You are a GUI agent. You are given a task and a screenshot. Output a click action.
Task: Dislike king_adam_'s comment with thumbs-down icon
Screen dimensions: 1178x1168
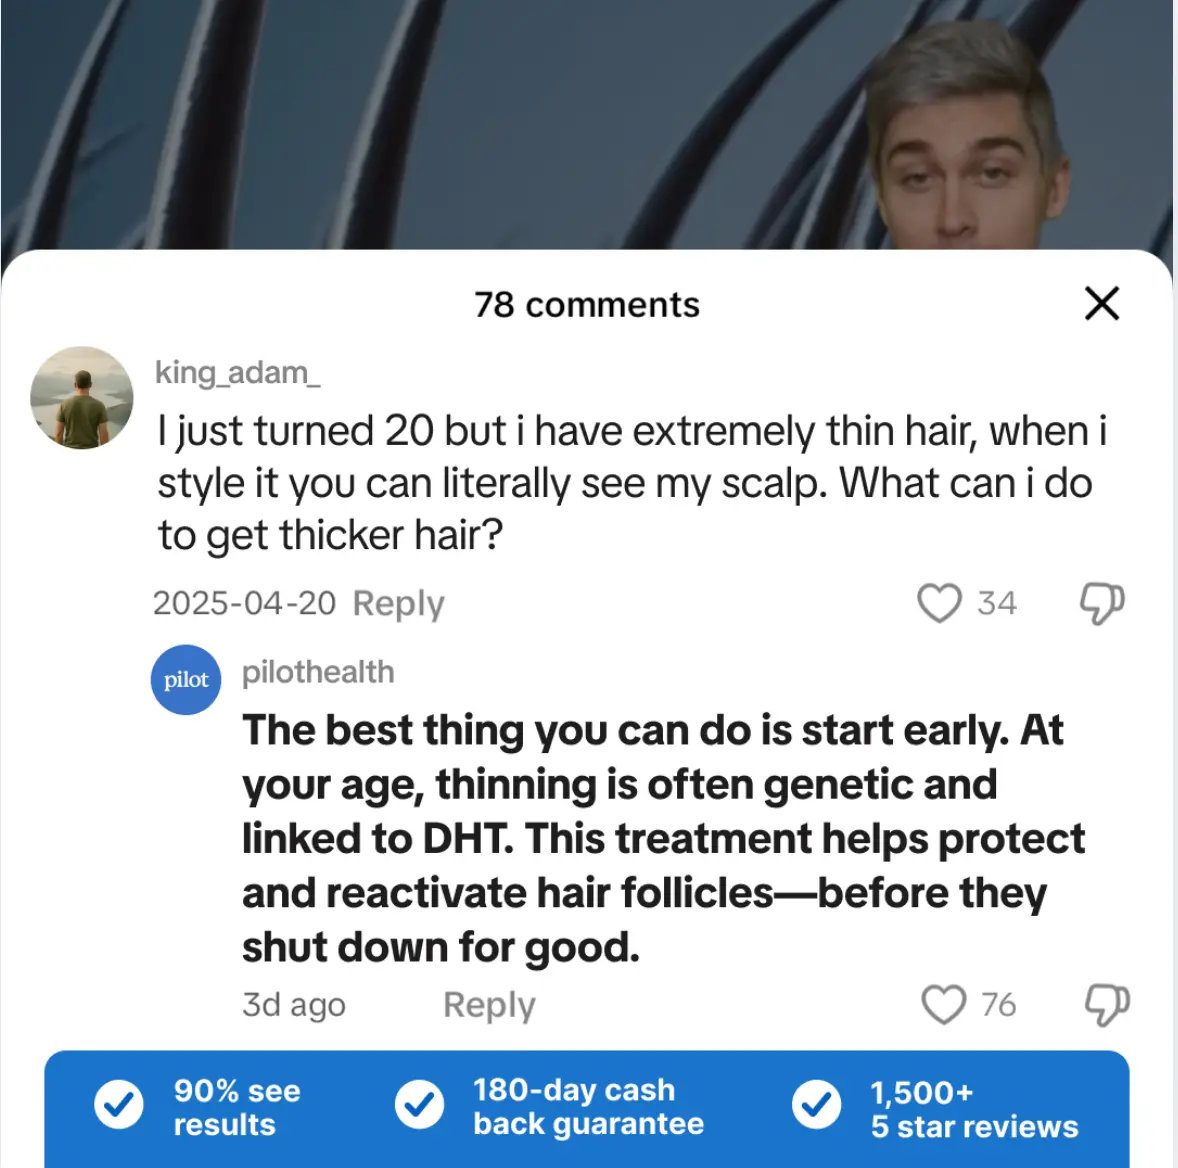point(1102,604)
